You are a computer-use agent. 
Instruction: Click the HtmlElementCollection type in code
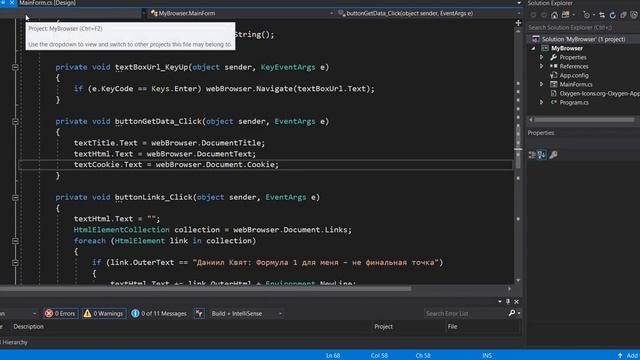(121, 230)
